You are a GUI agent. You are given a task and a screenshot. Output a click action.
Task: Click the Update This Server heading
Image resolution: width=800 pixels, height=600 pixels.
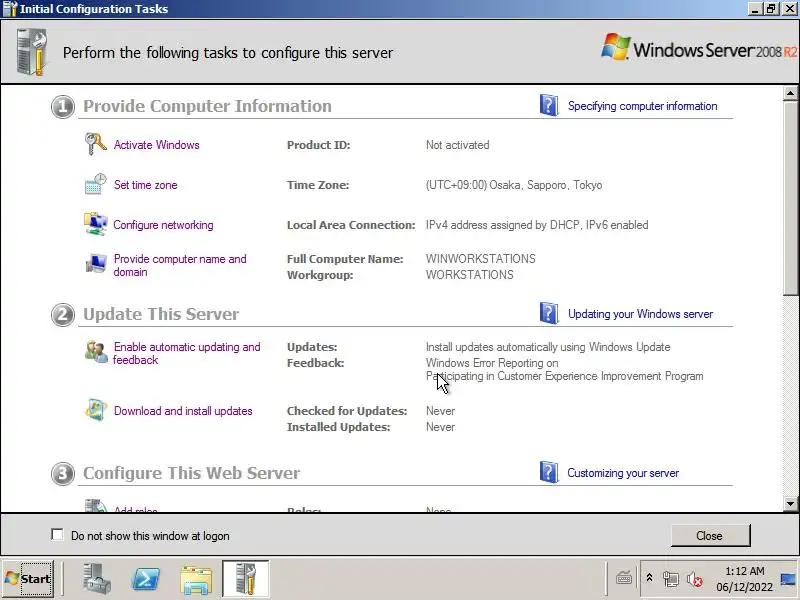[161, 314]
